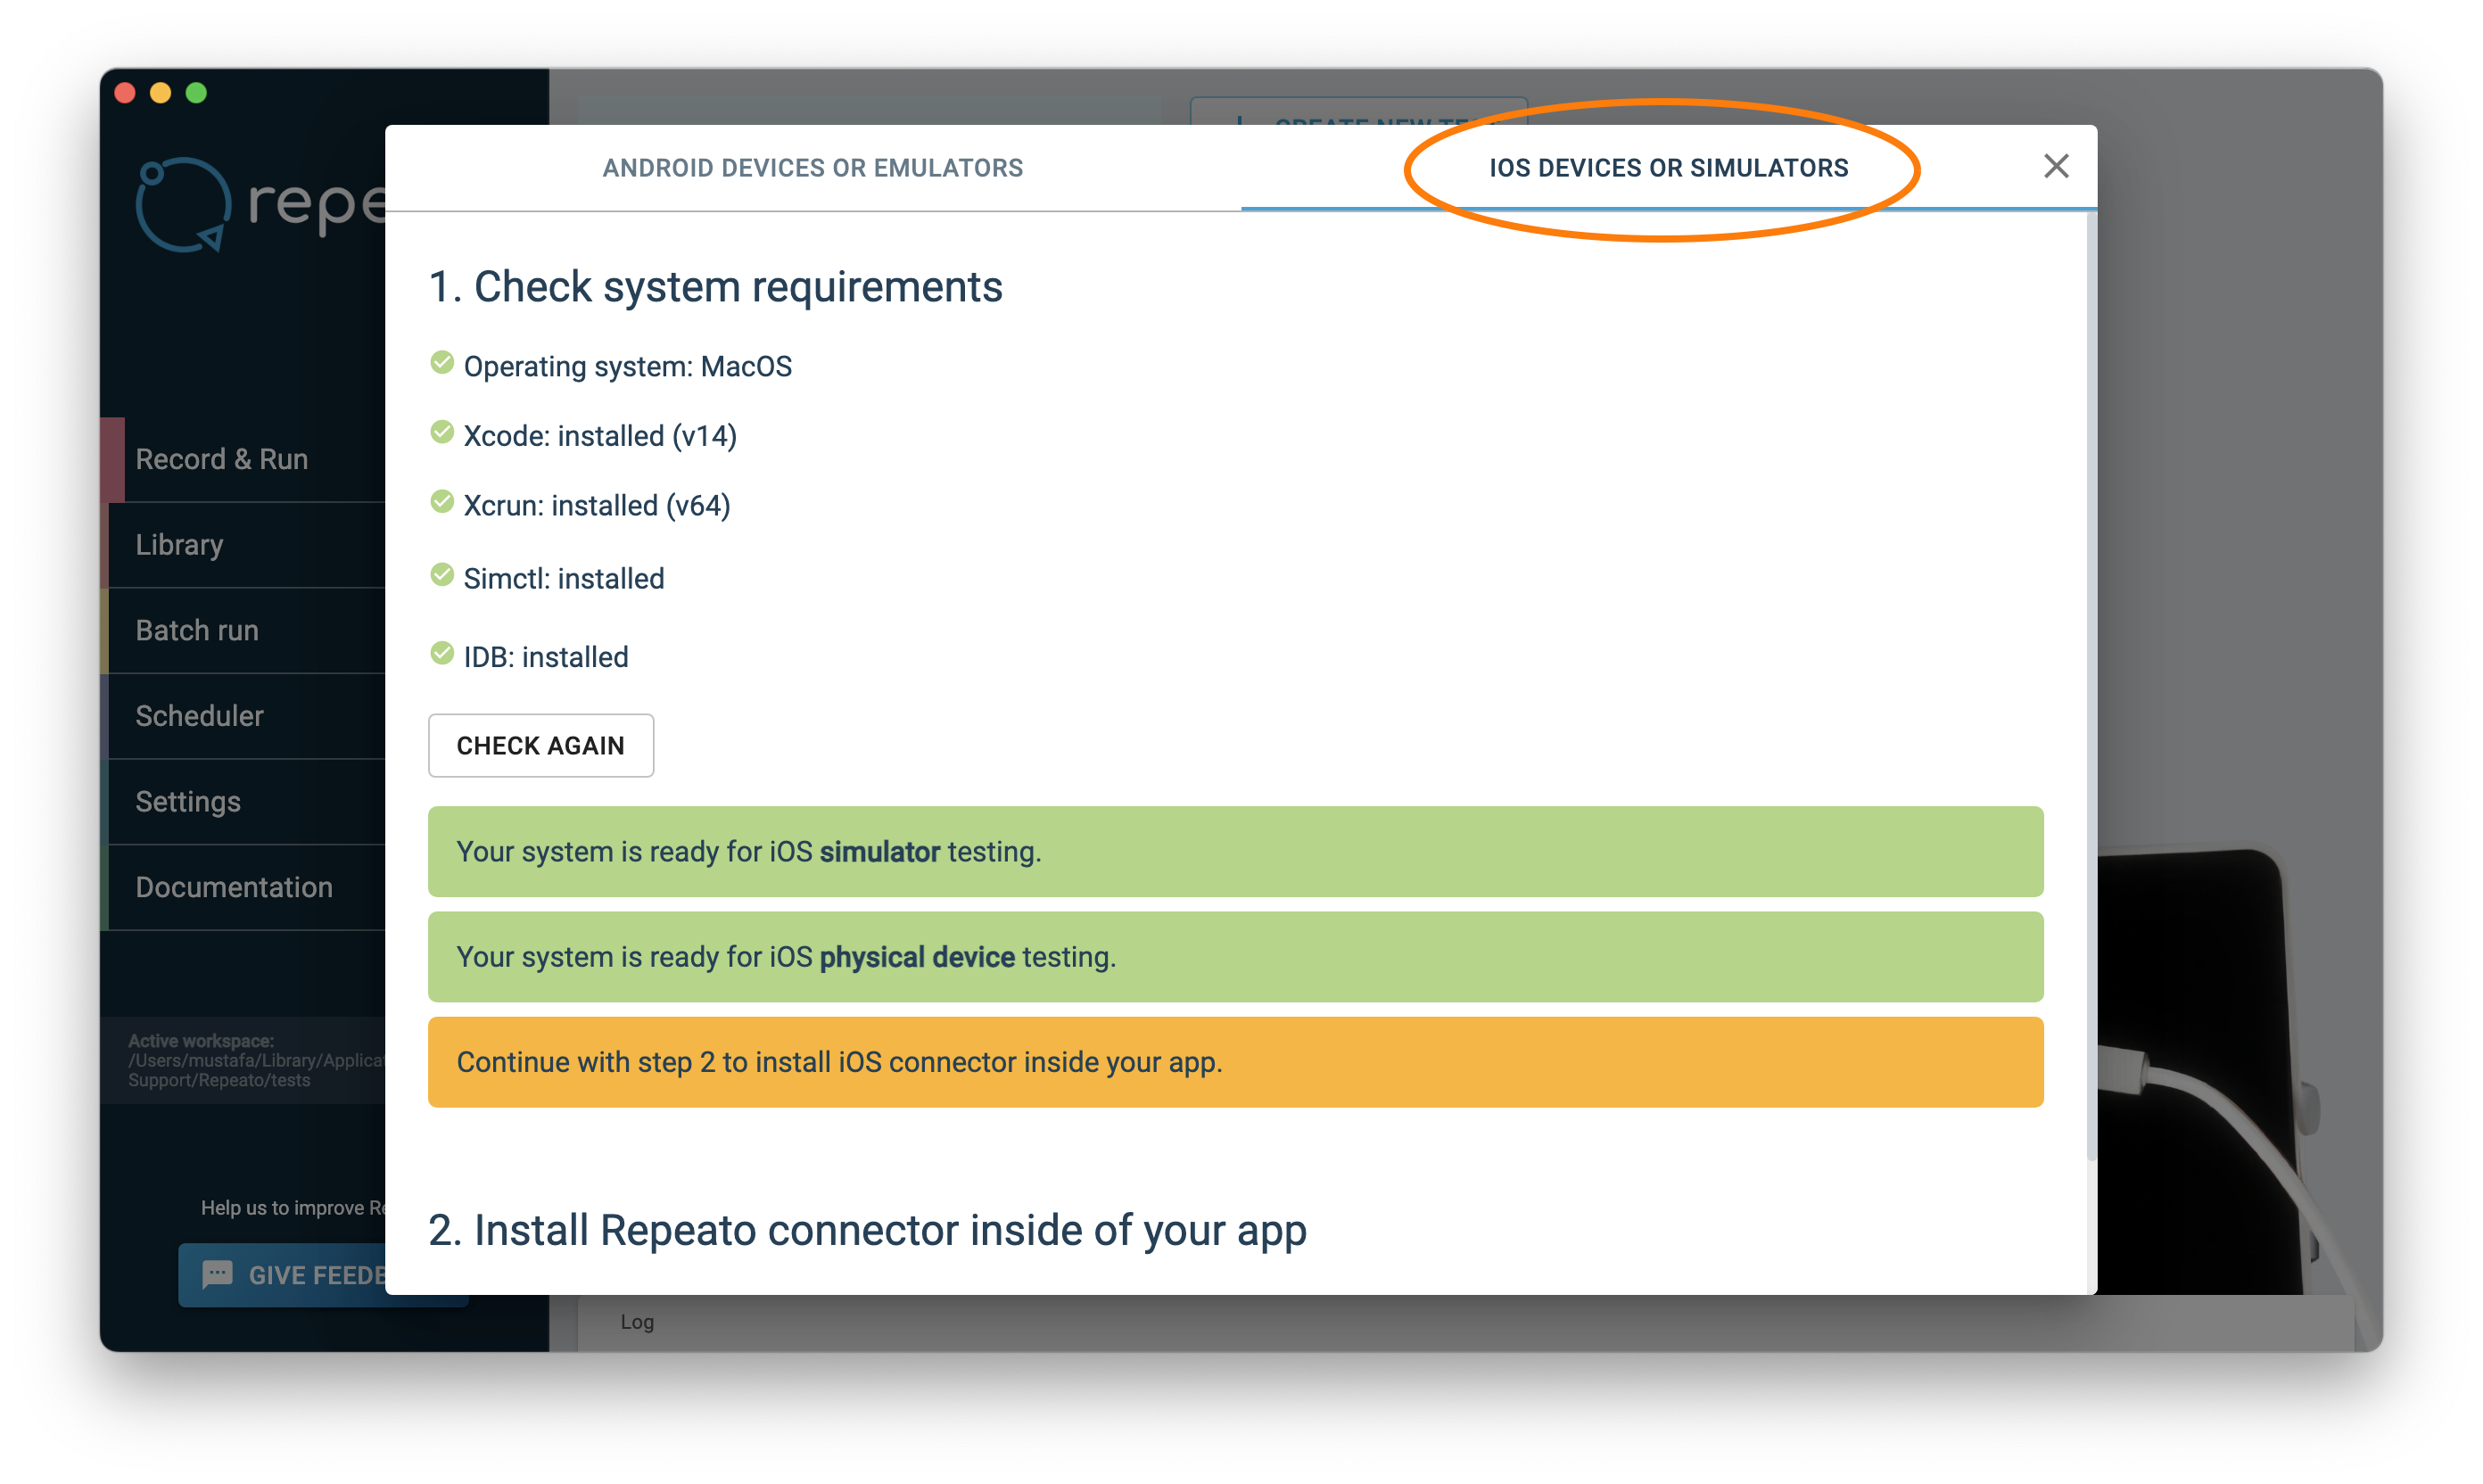Click 'Simctl: installed' text
2483x1484 pixels.
click(564, 579)
